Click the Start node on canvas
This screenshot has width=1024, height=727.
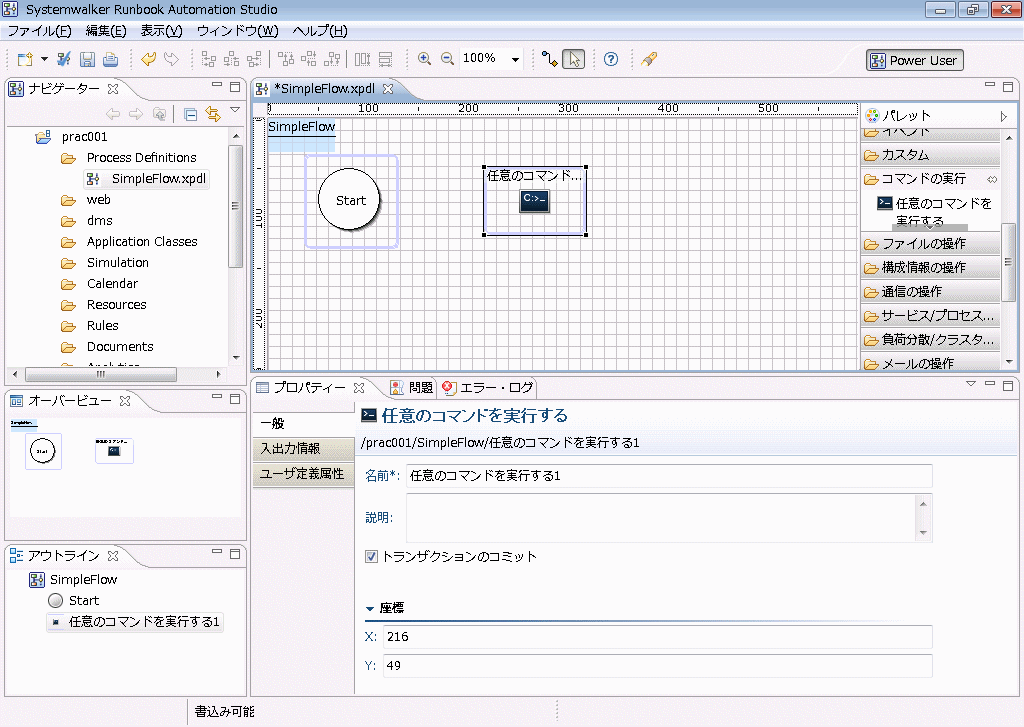point(349,200)
